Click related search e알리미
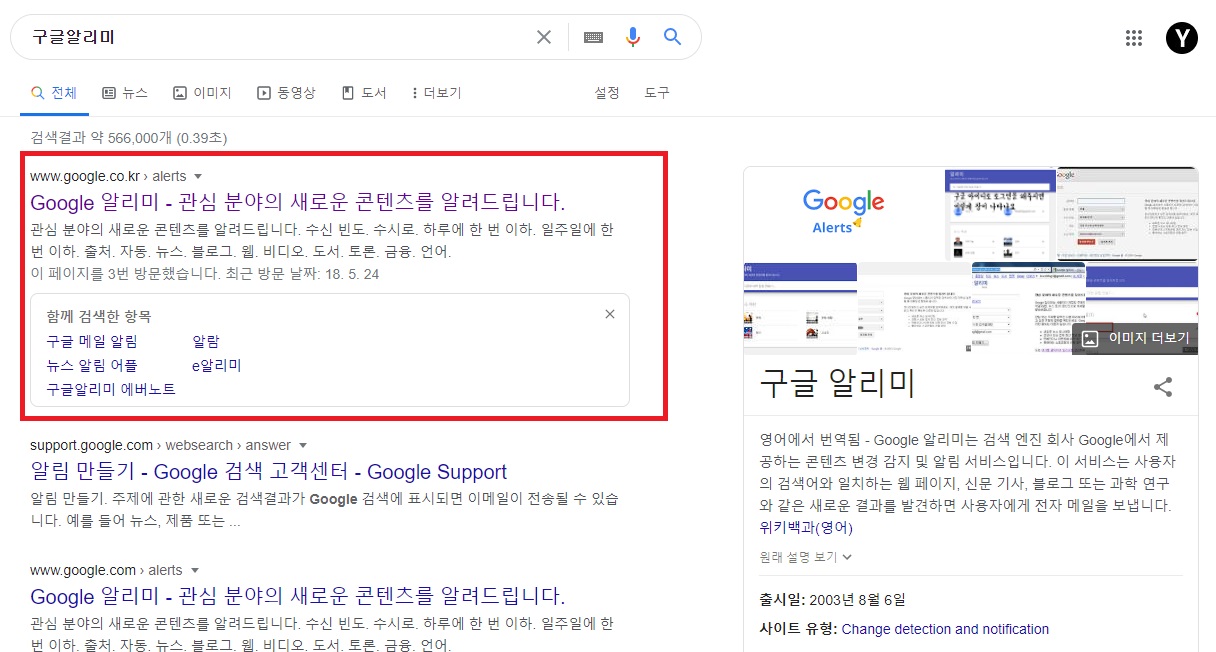Image resolution: width=1216 pixels, height=652 pixels. click(x=217, y=365)
